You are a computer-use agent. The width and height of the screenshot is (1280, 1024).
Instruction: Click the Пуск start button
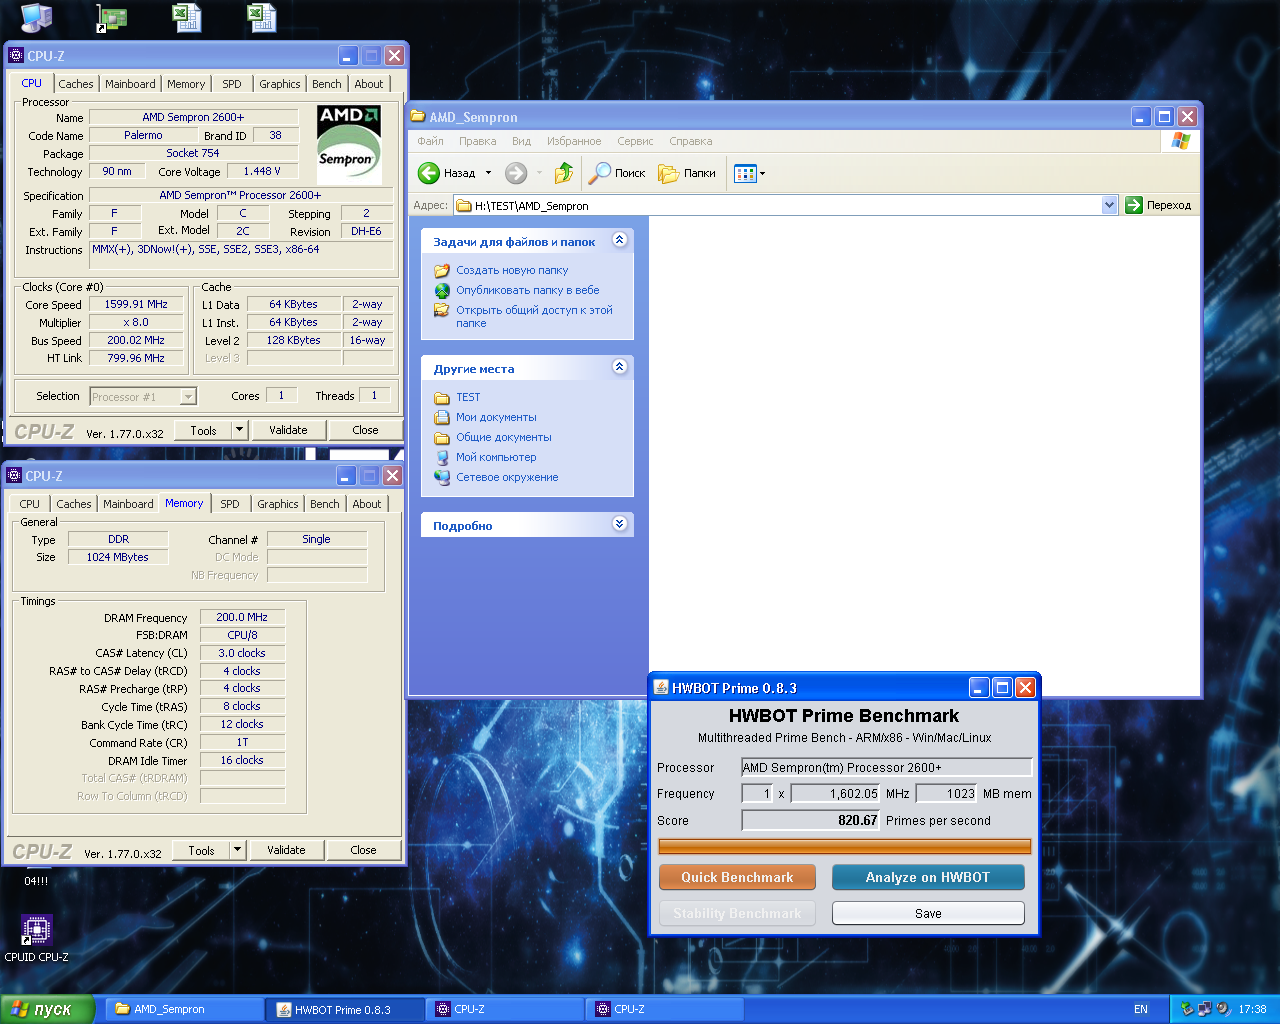[x=47, y=1009]
